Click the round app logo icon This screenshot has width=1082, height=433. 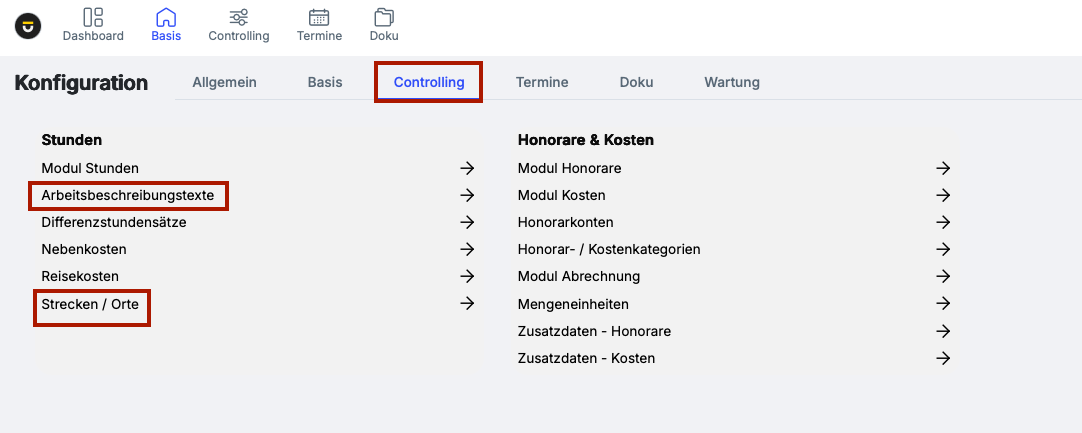point(28,26)
